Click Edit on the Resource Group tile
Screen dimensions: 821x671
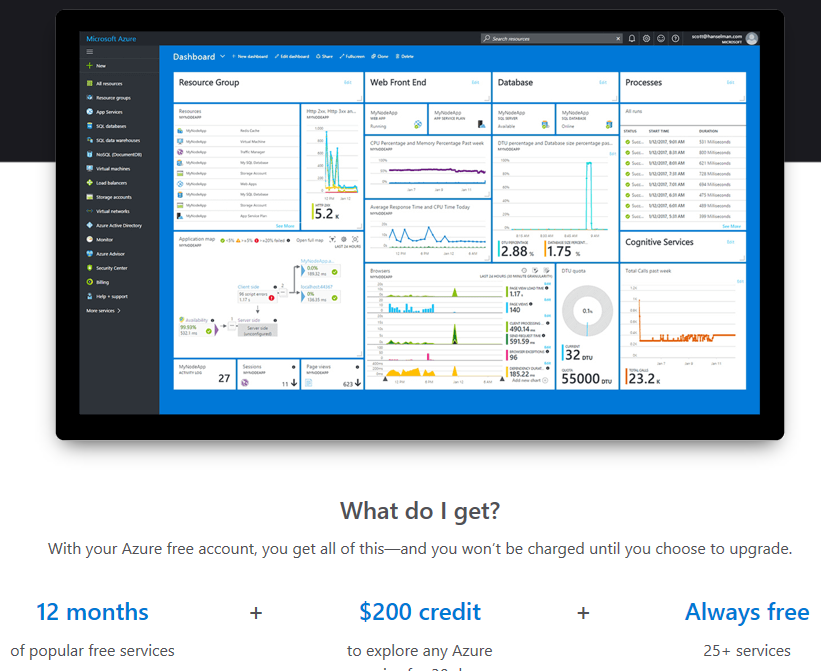coord(348,82)
